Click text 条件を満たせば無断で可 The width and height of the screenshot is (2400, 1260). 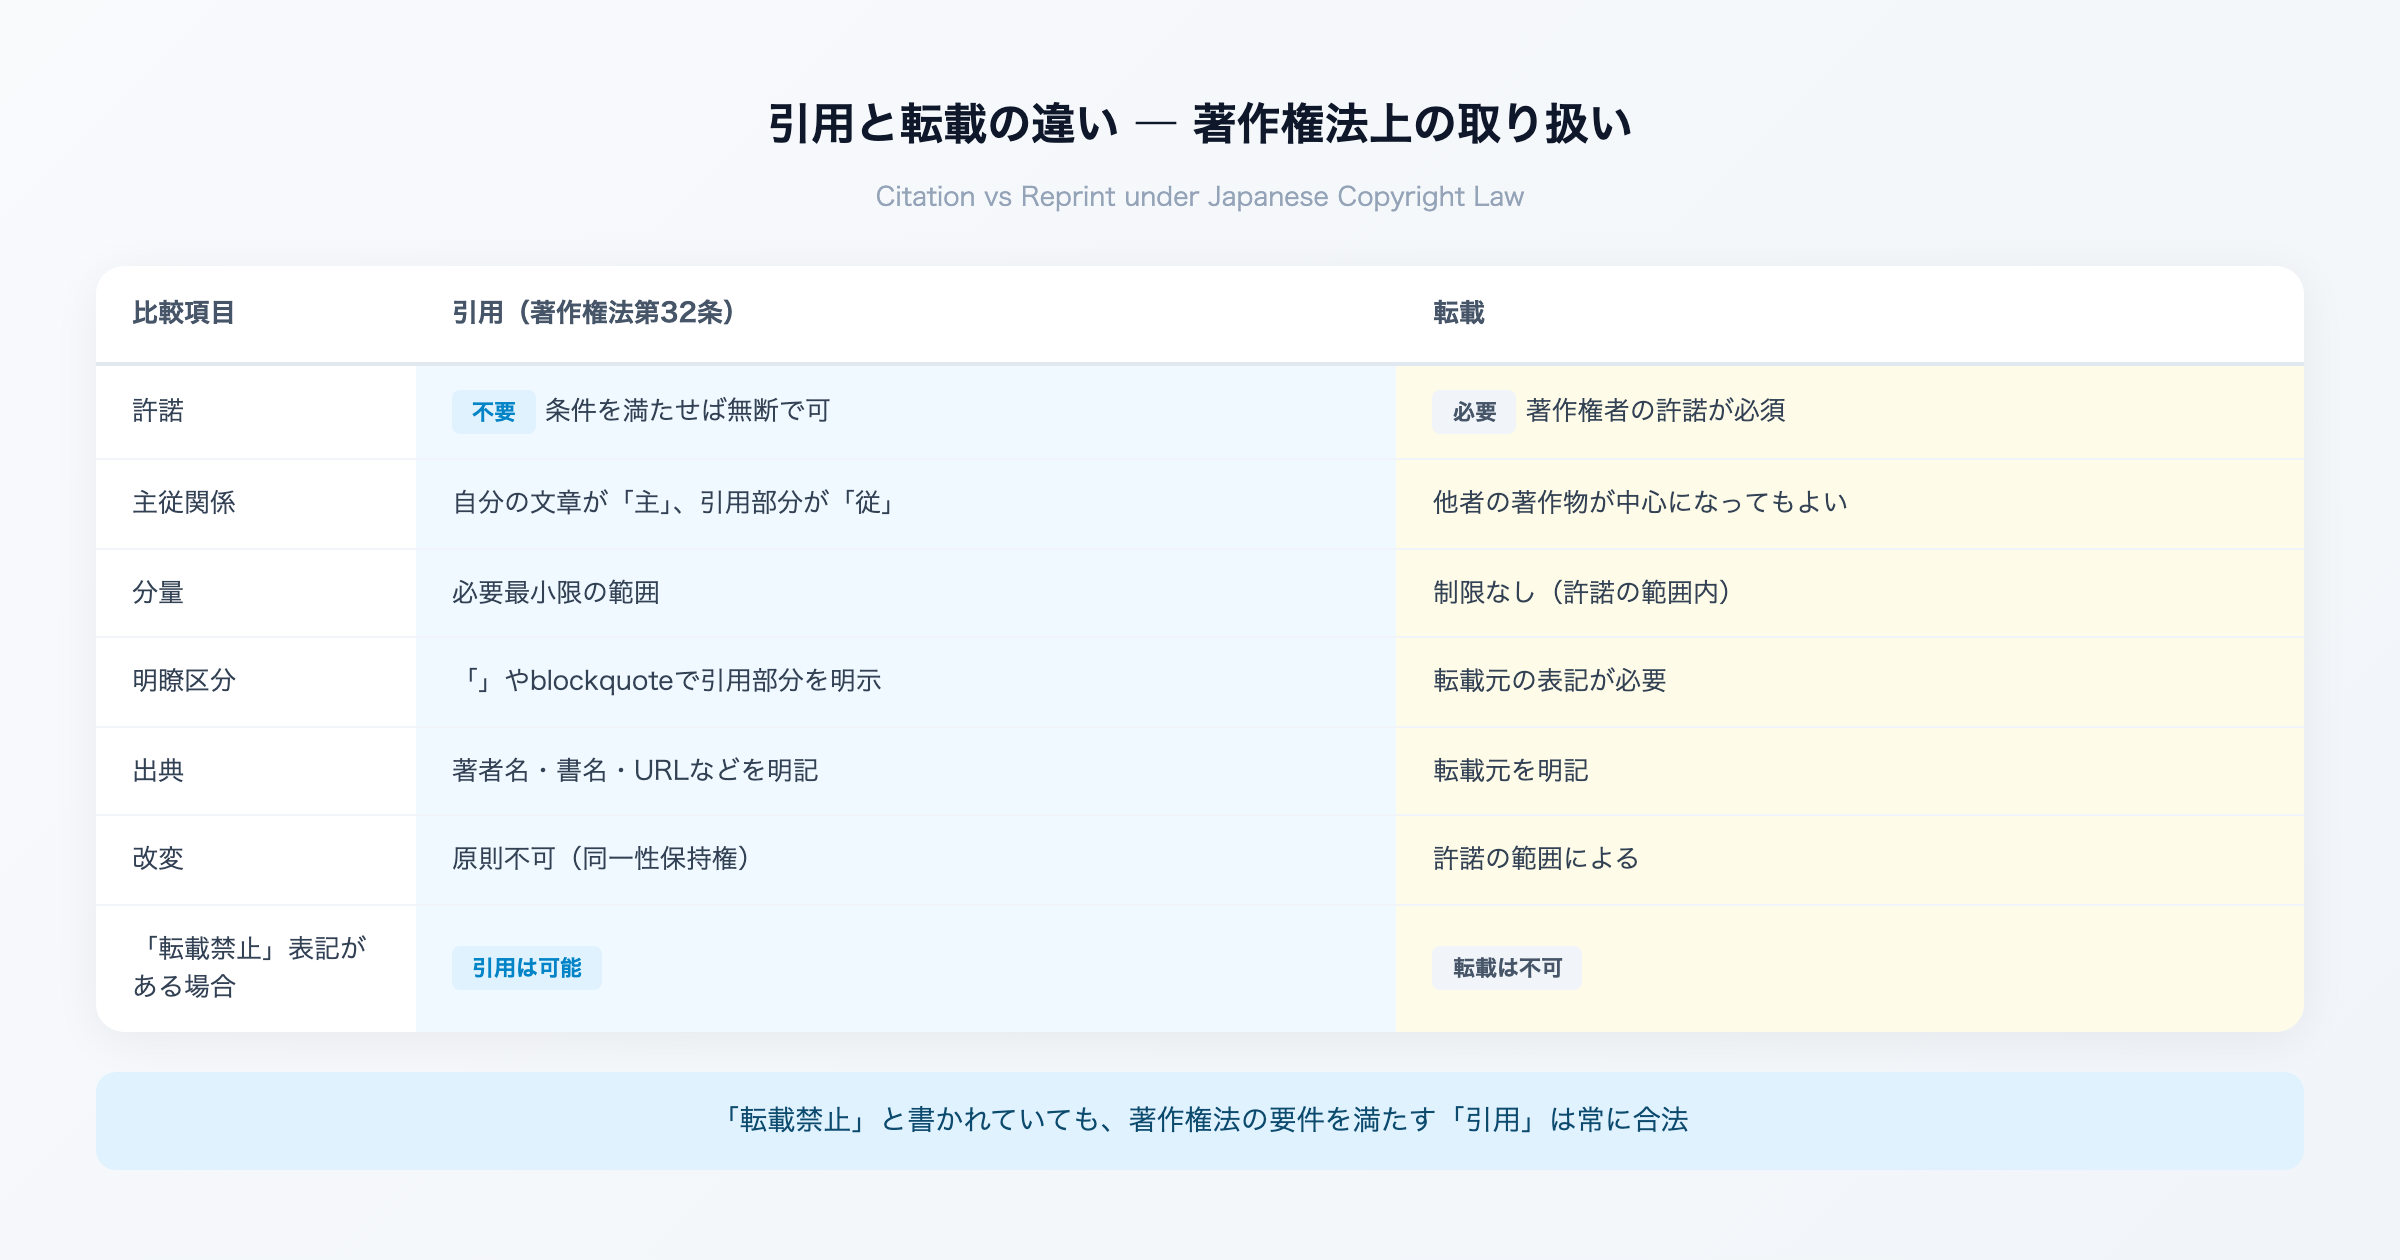tap(687, 411)
